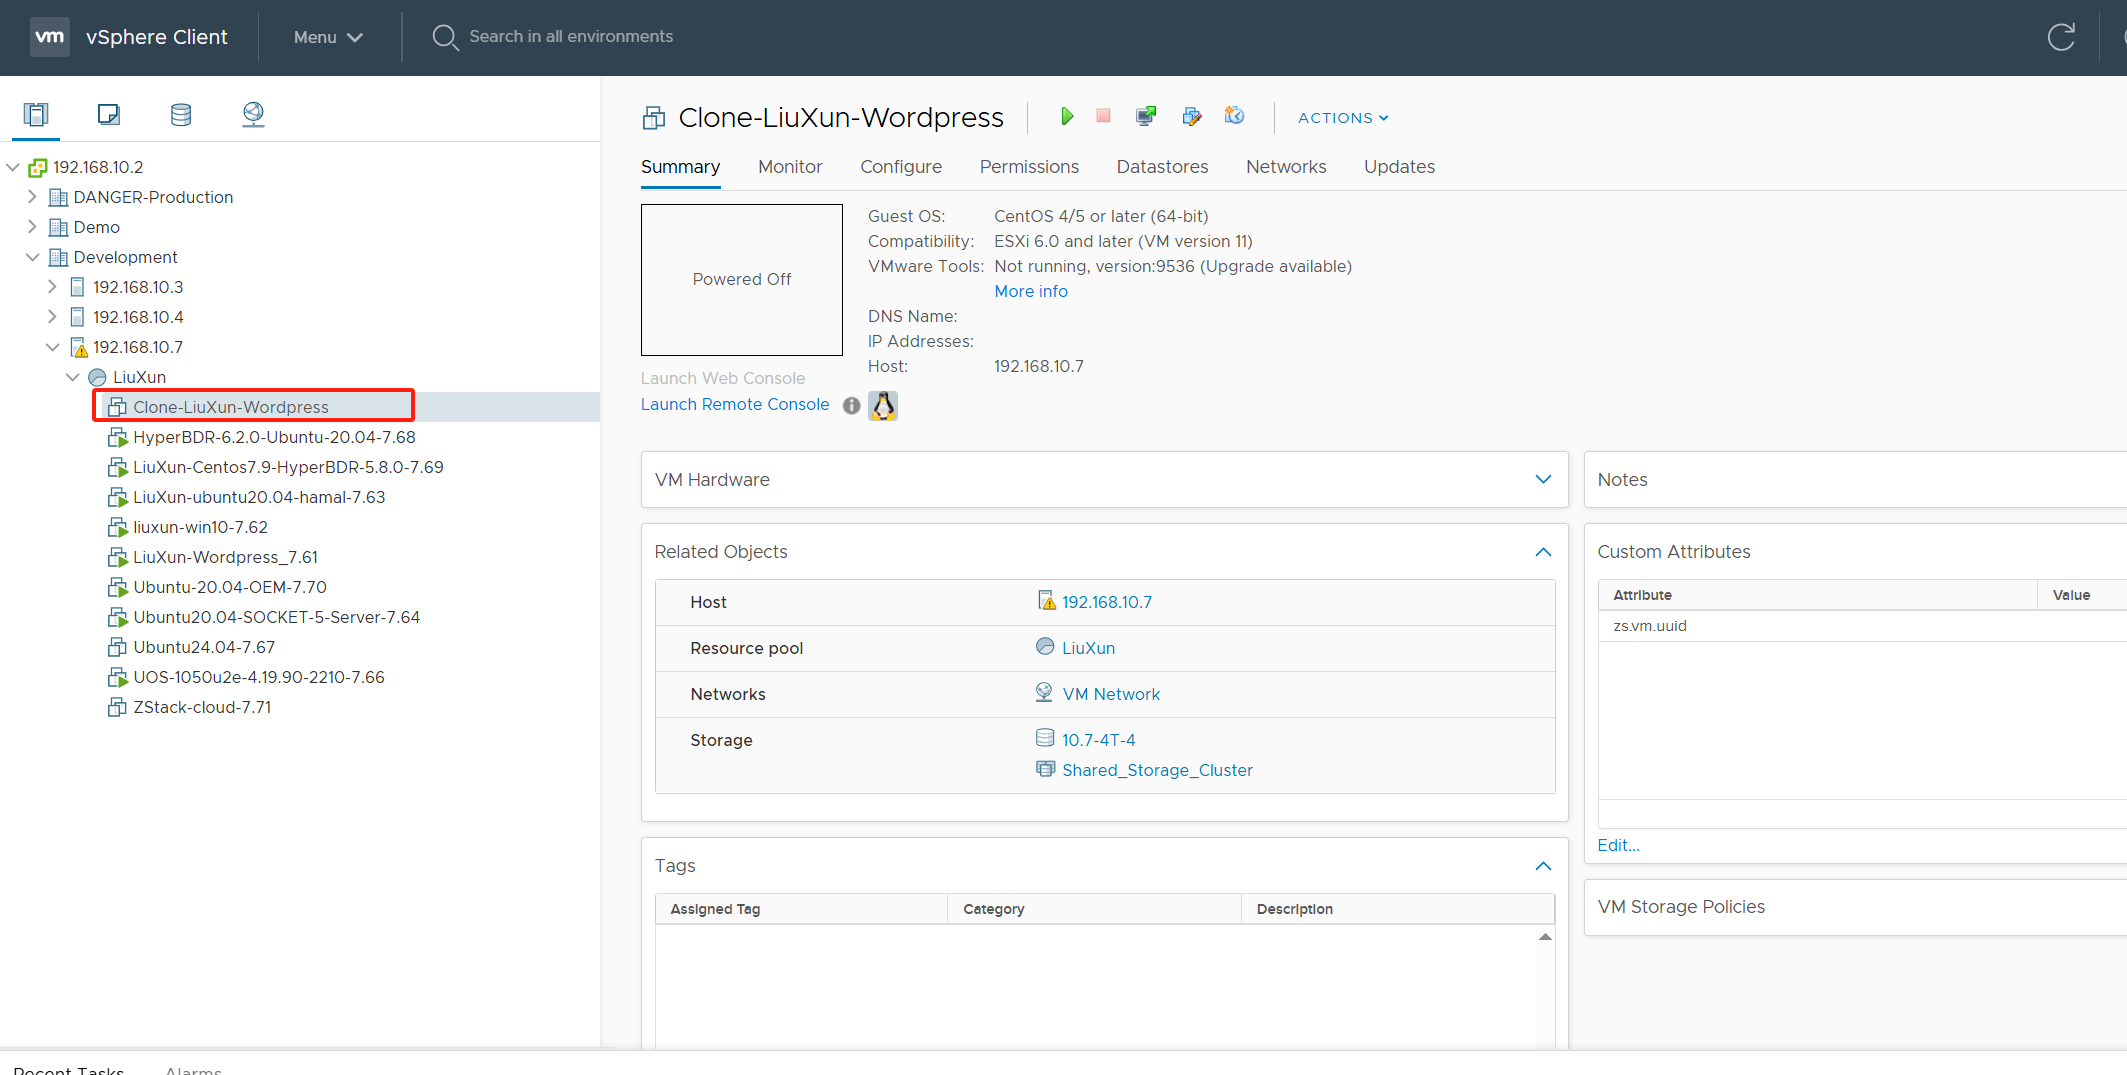Click the resource pool icon for LiuXun in tree

97,377
